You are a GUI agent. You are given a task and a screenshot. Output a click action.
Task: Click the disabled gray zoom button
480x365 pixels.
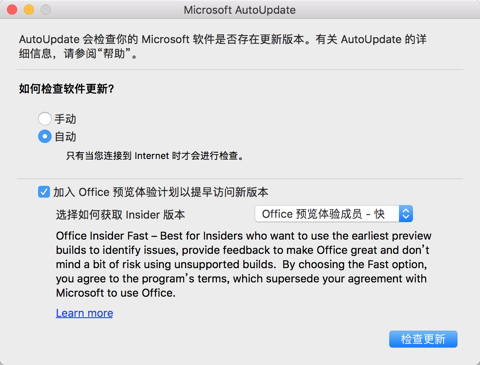[46, 10]
